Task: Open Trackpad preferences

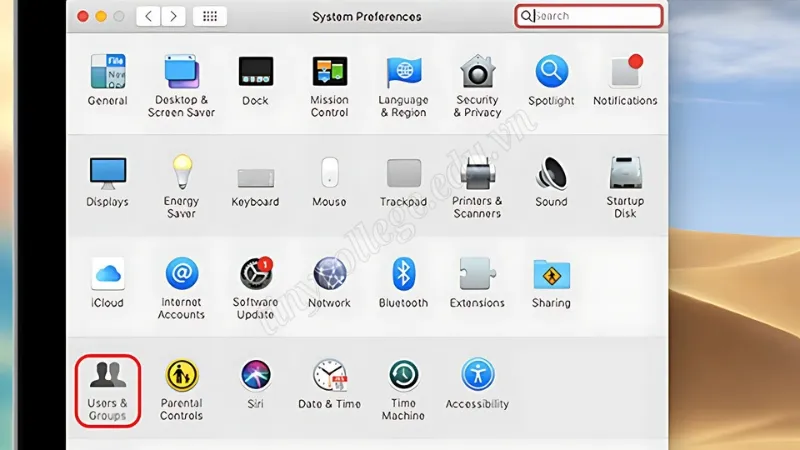Action: tap(403, 181)
